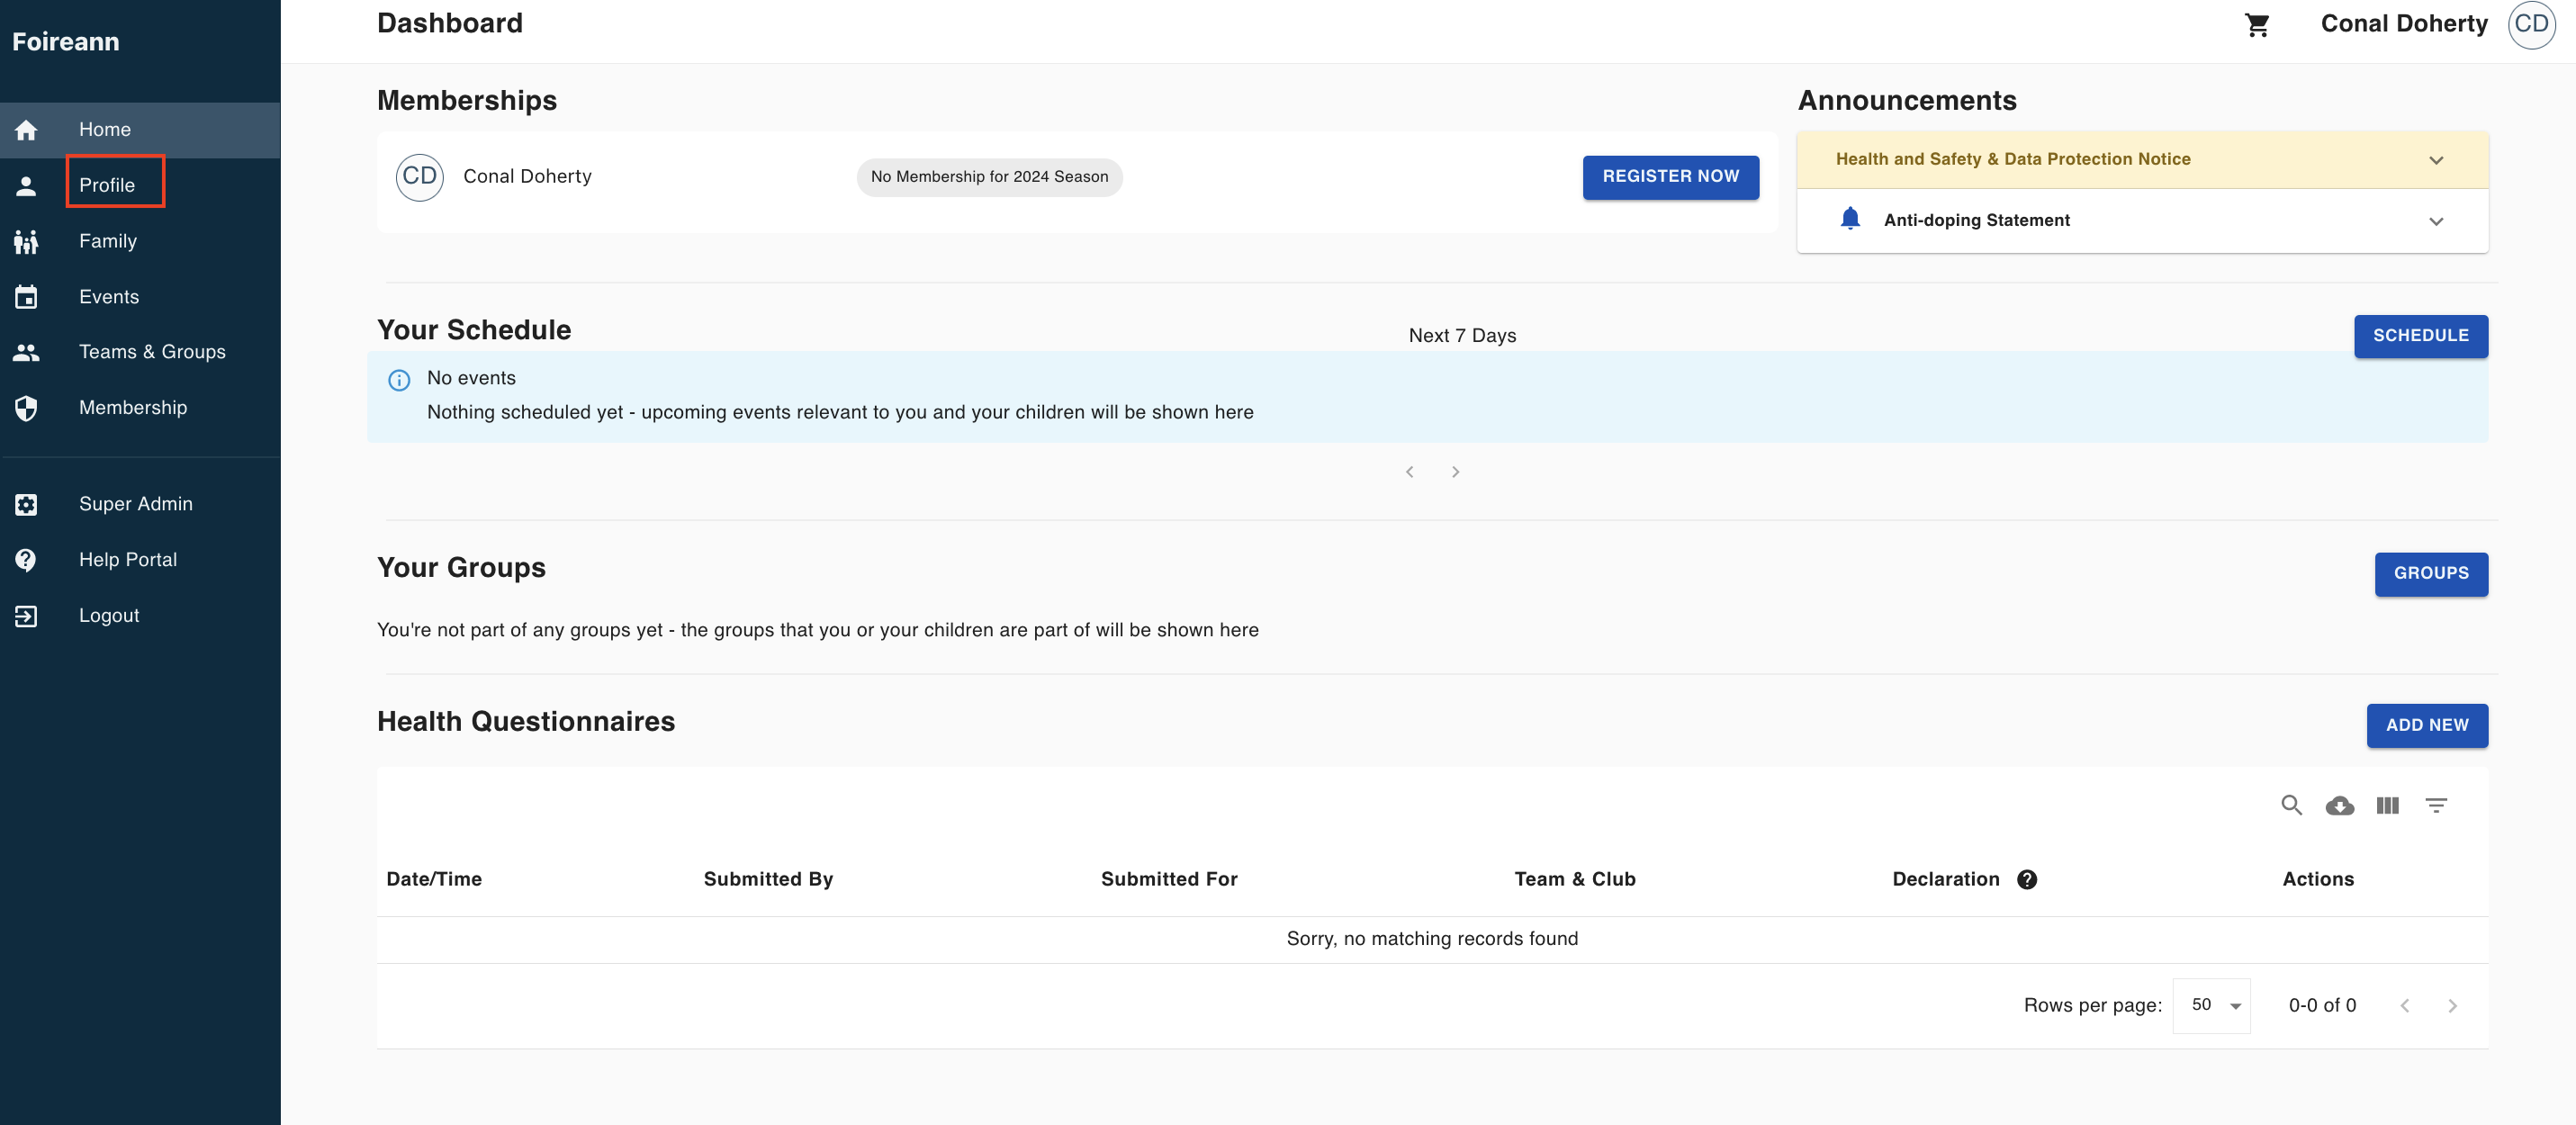Click the Logout exit icon
The height and width of the screenshot is (1125, 2576).
click(x=26, y=616)
